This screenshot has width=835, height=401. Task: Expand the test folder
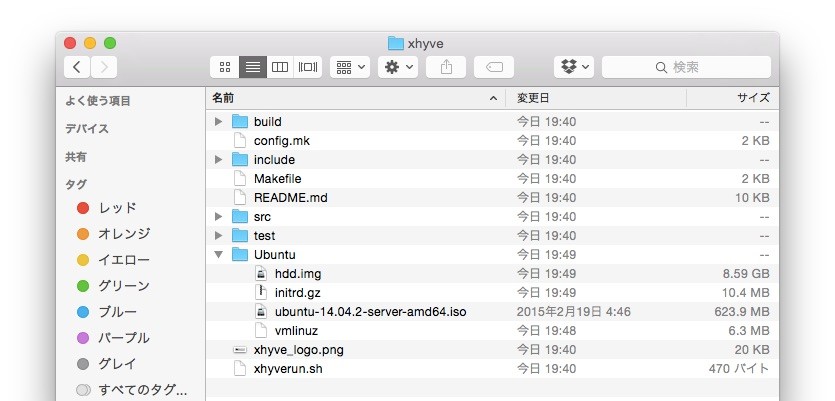pos(218,236)
